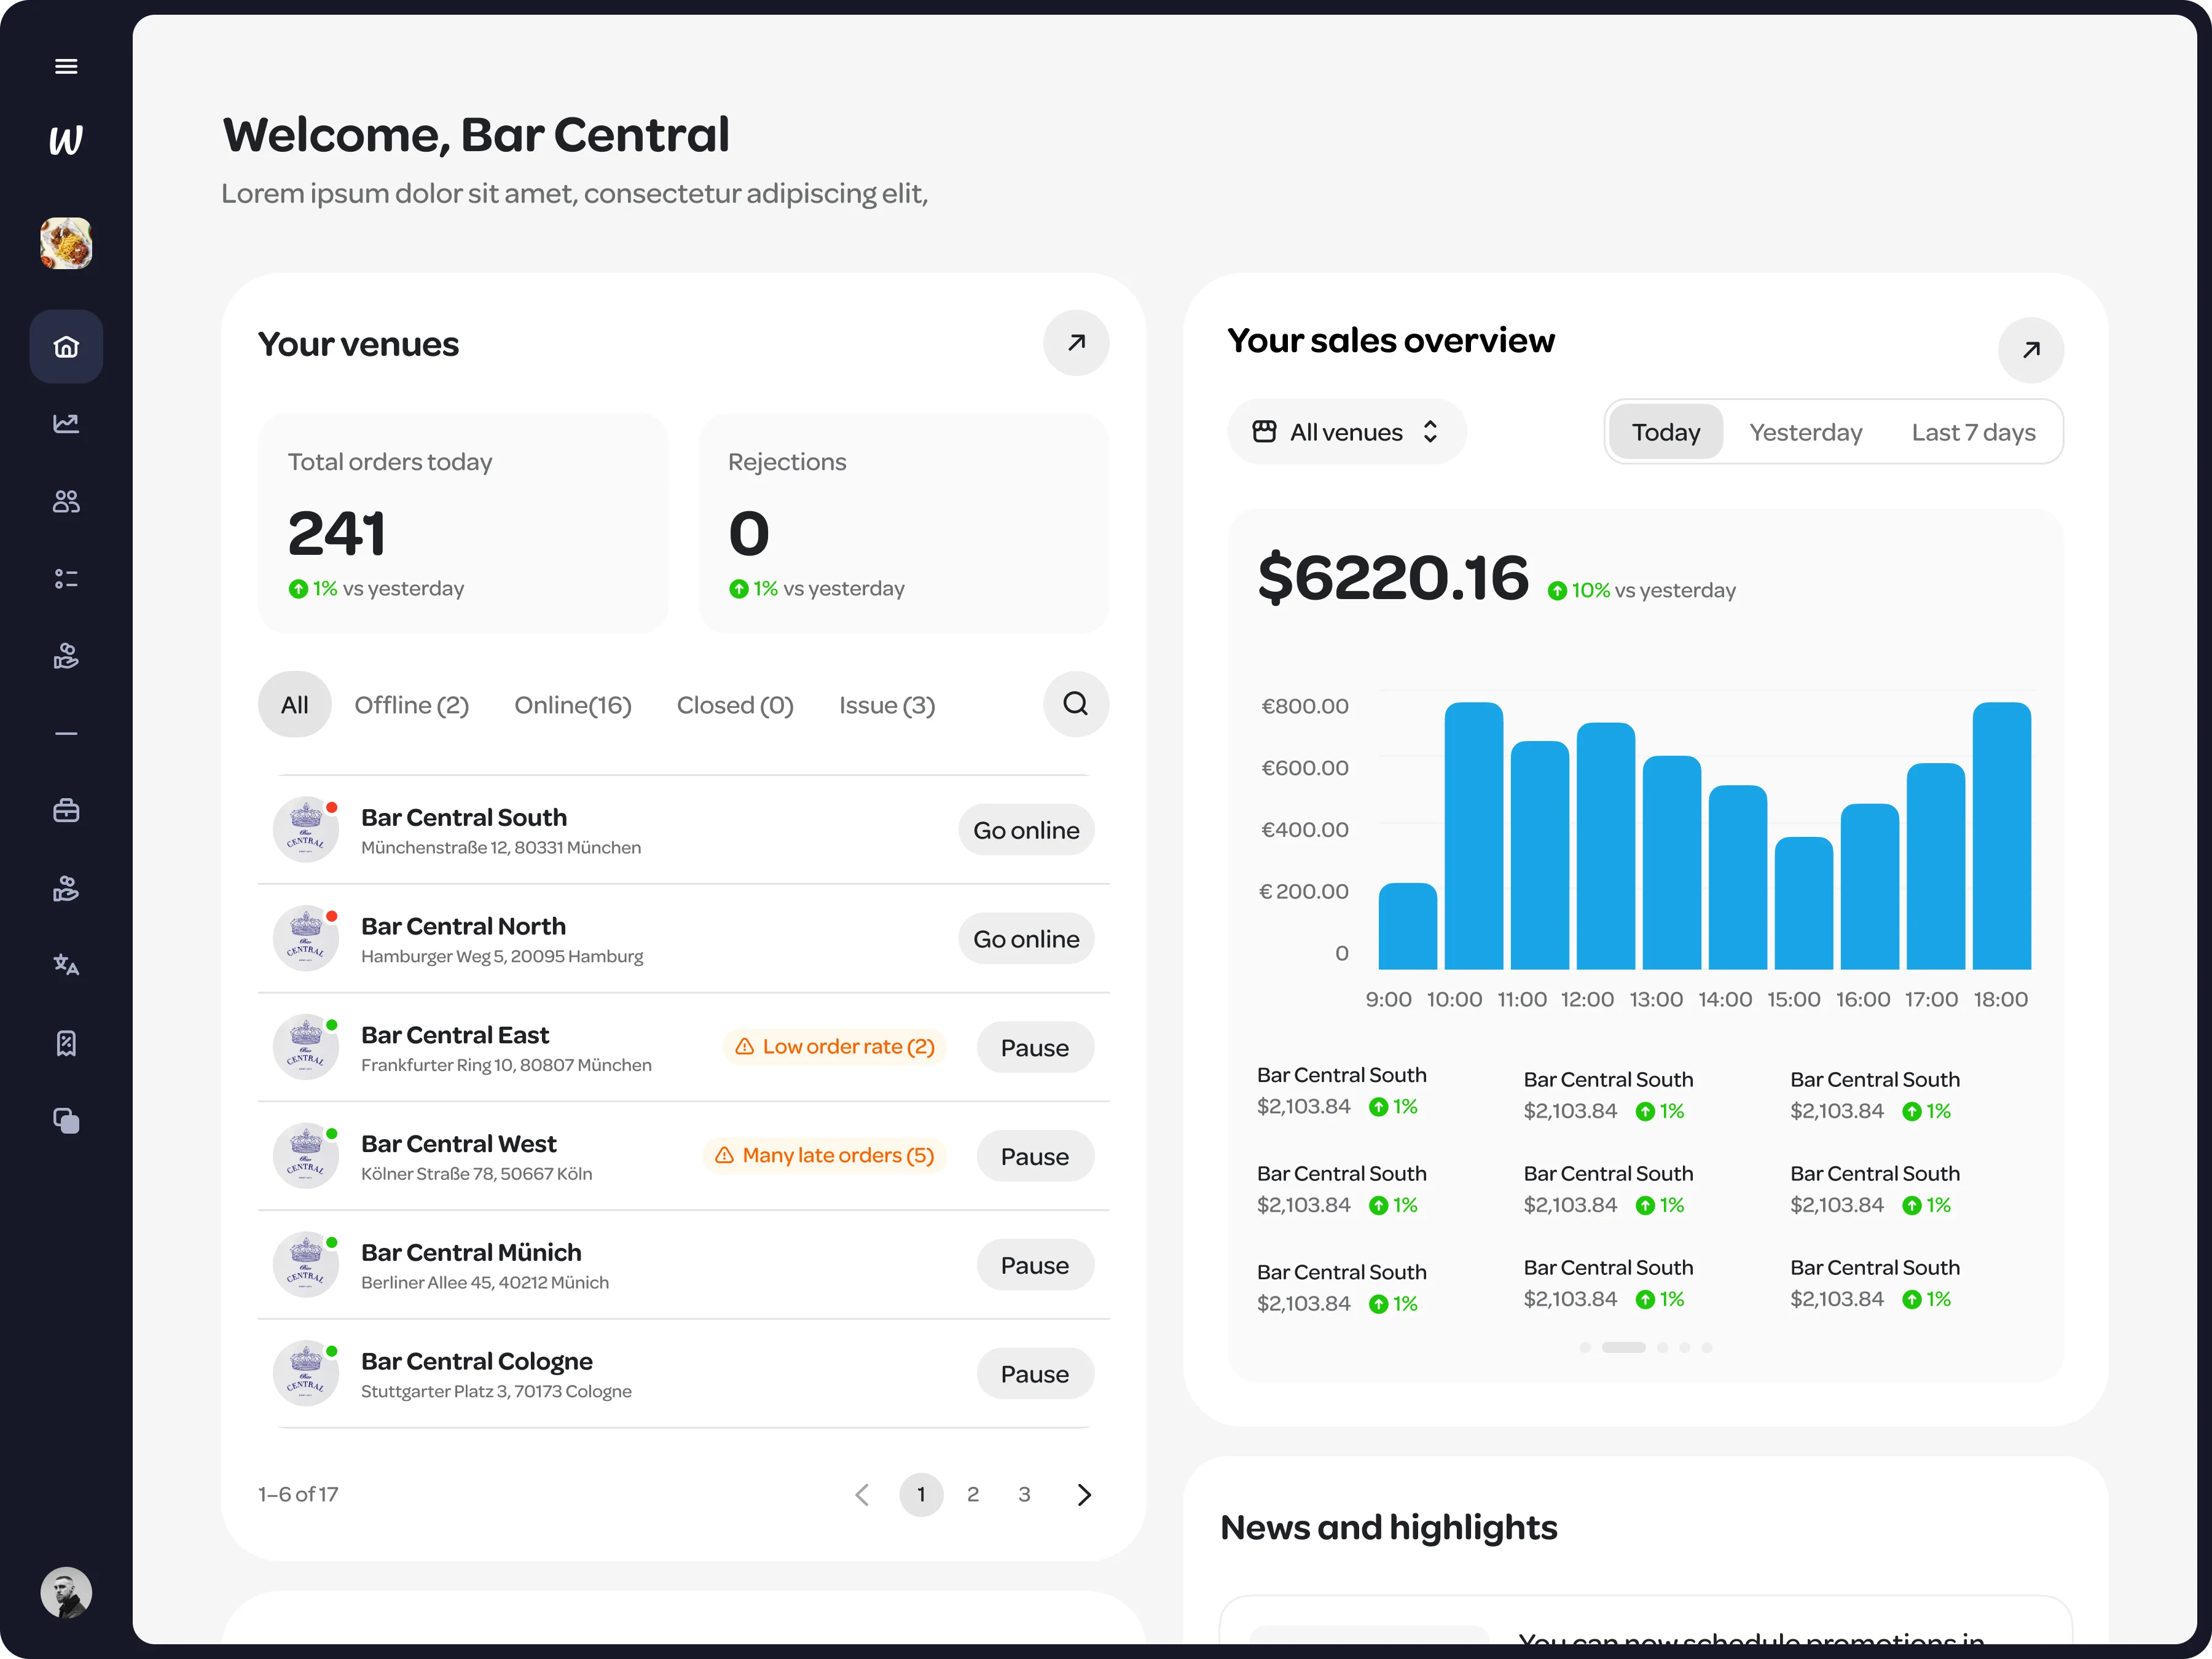
Task: Click the translate language sidebar icon
Action: pos(66,965)
